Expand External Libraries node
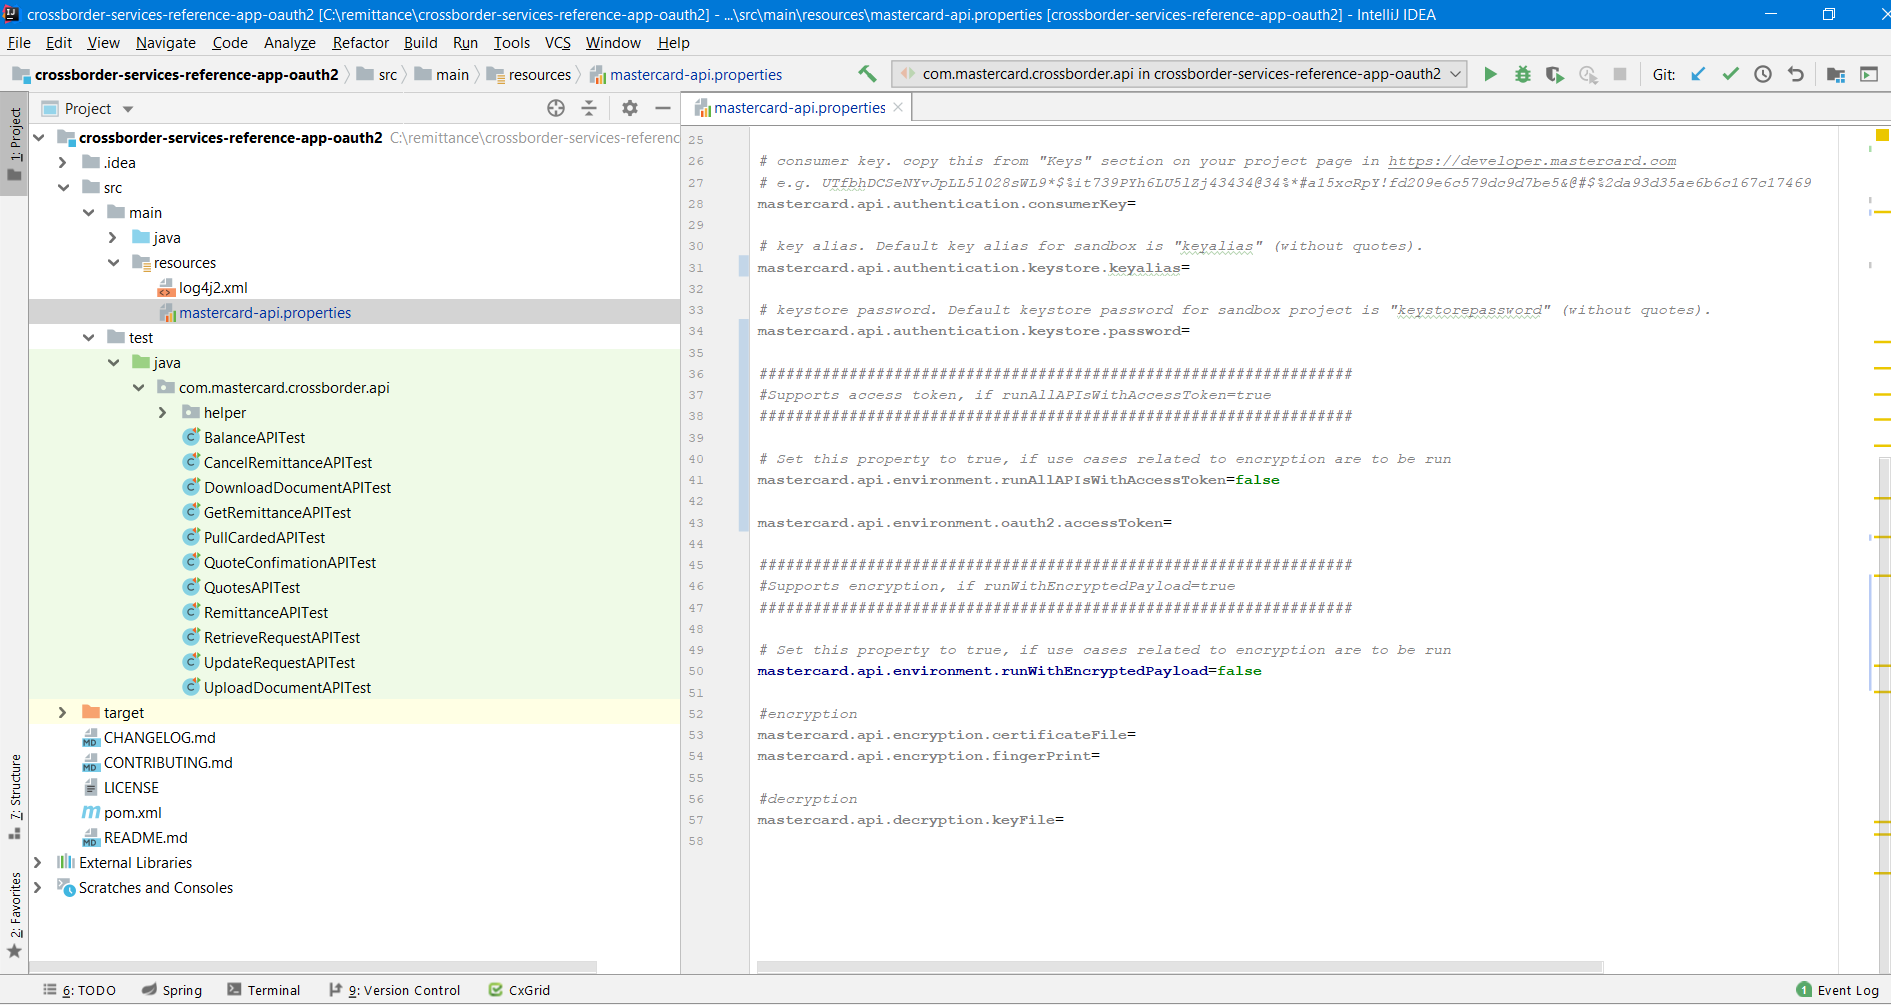Viewport: 1891px width, 1005px height. [x=38, y=862]
